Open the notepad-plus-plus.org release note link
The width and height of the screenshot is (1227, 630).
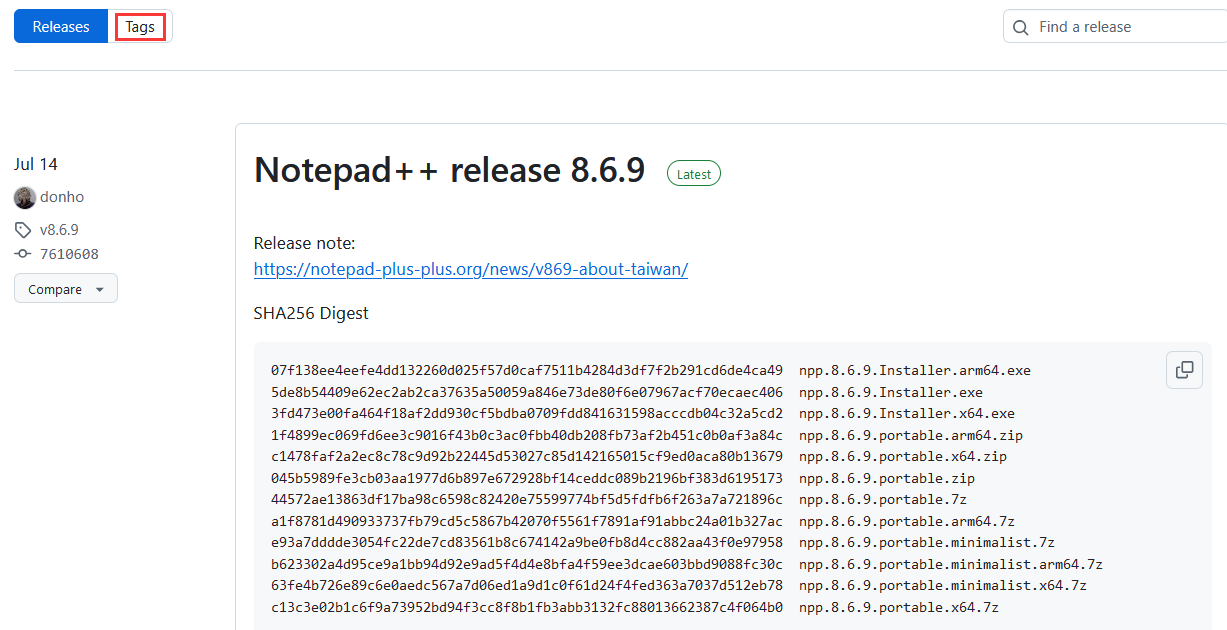(470, 269)
